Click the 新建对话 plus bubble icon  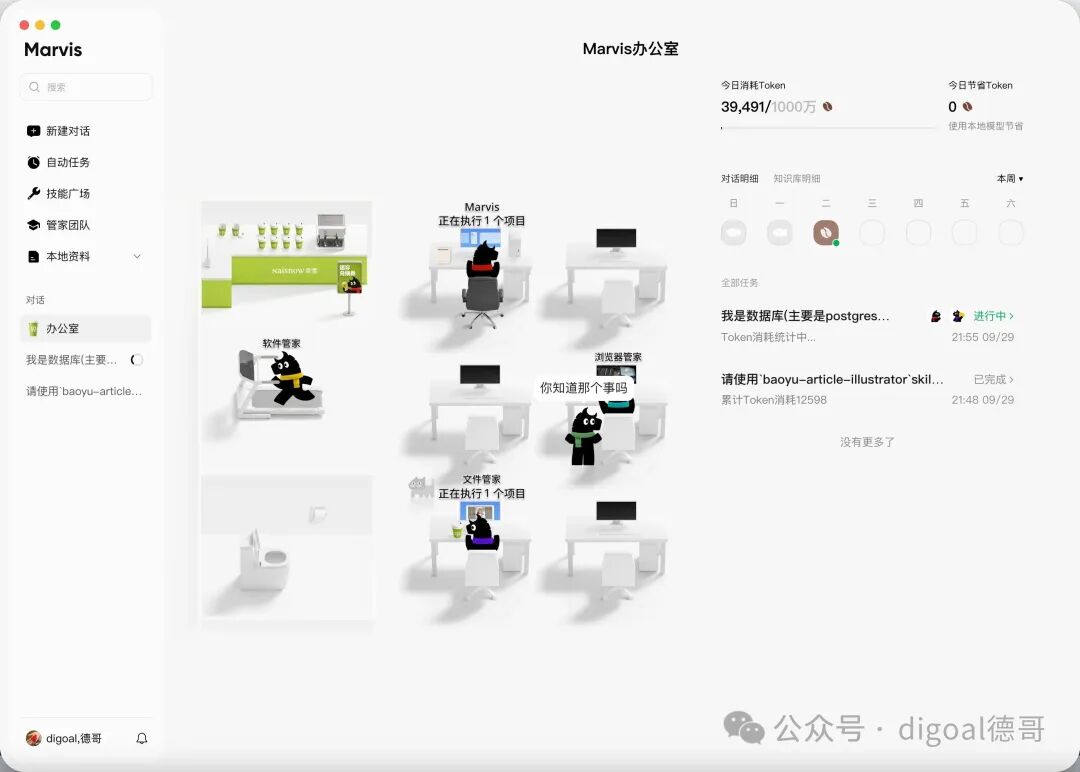pyautogui.click(x=33, y=131)
